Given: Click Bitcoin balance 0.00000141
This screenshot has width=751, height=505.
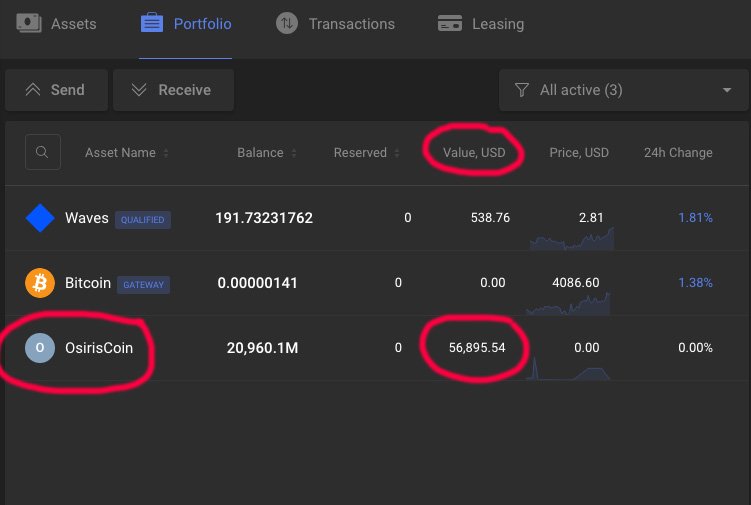Looking at the screenshot, I should click(x=257, y=283).
